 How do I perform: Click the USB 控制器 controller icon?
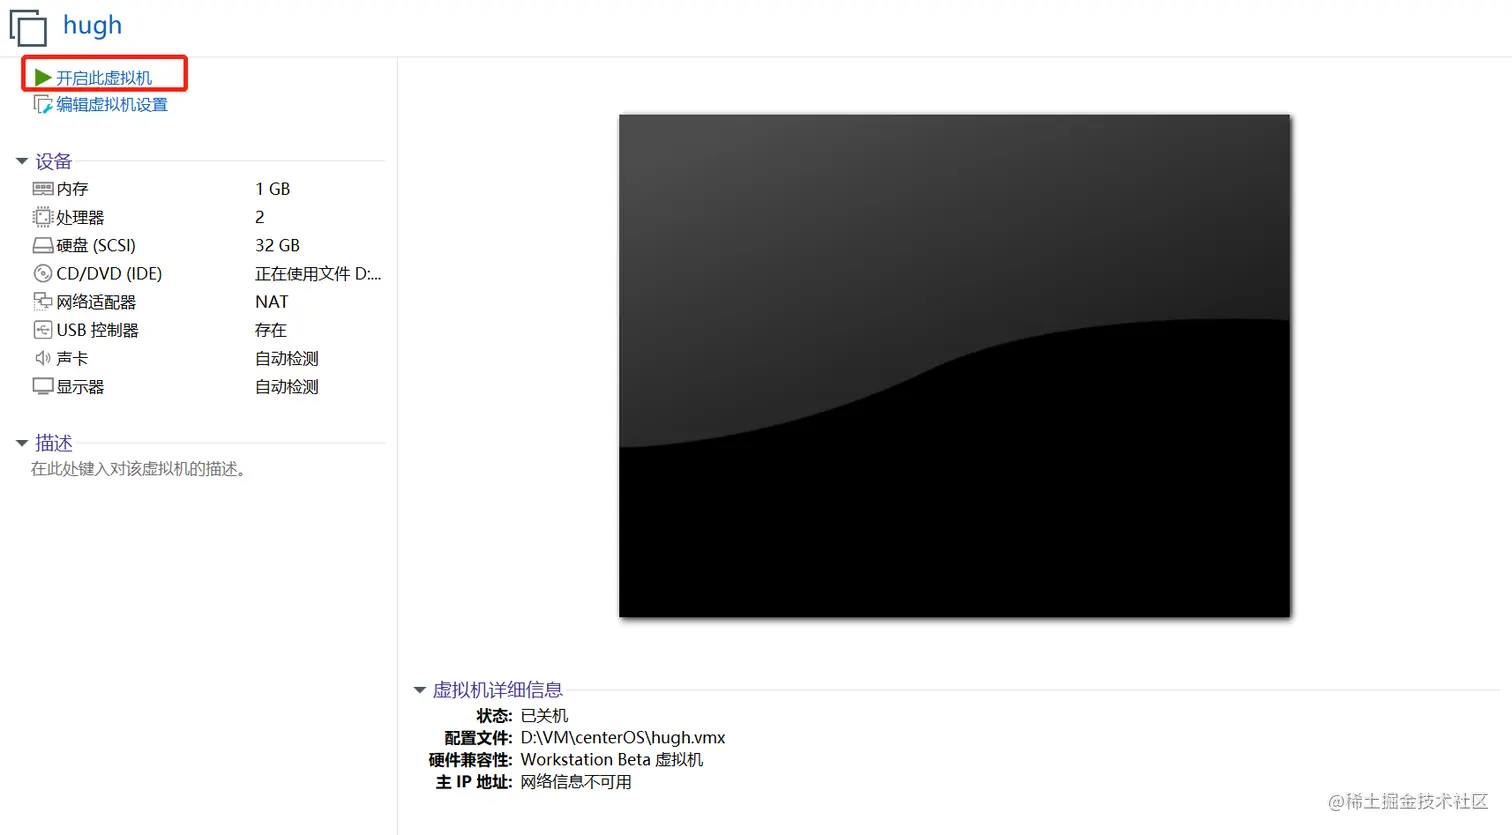(x=42, y=329)
